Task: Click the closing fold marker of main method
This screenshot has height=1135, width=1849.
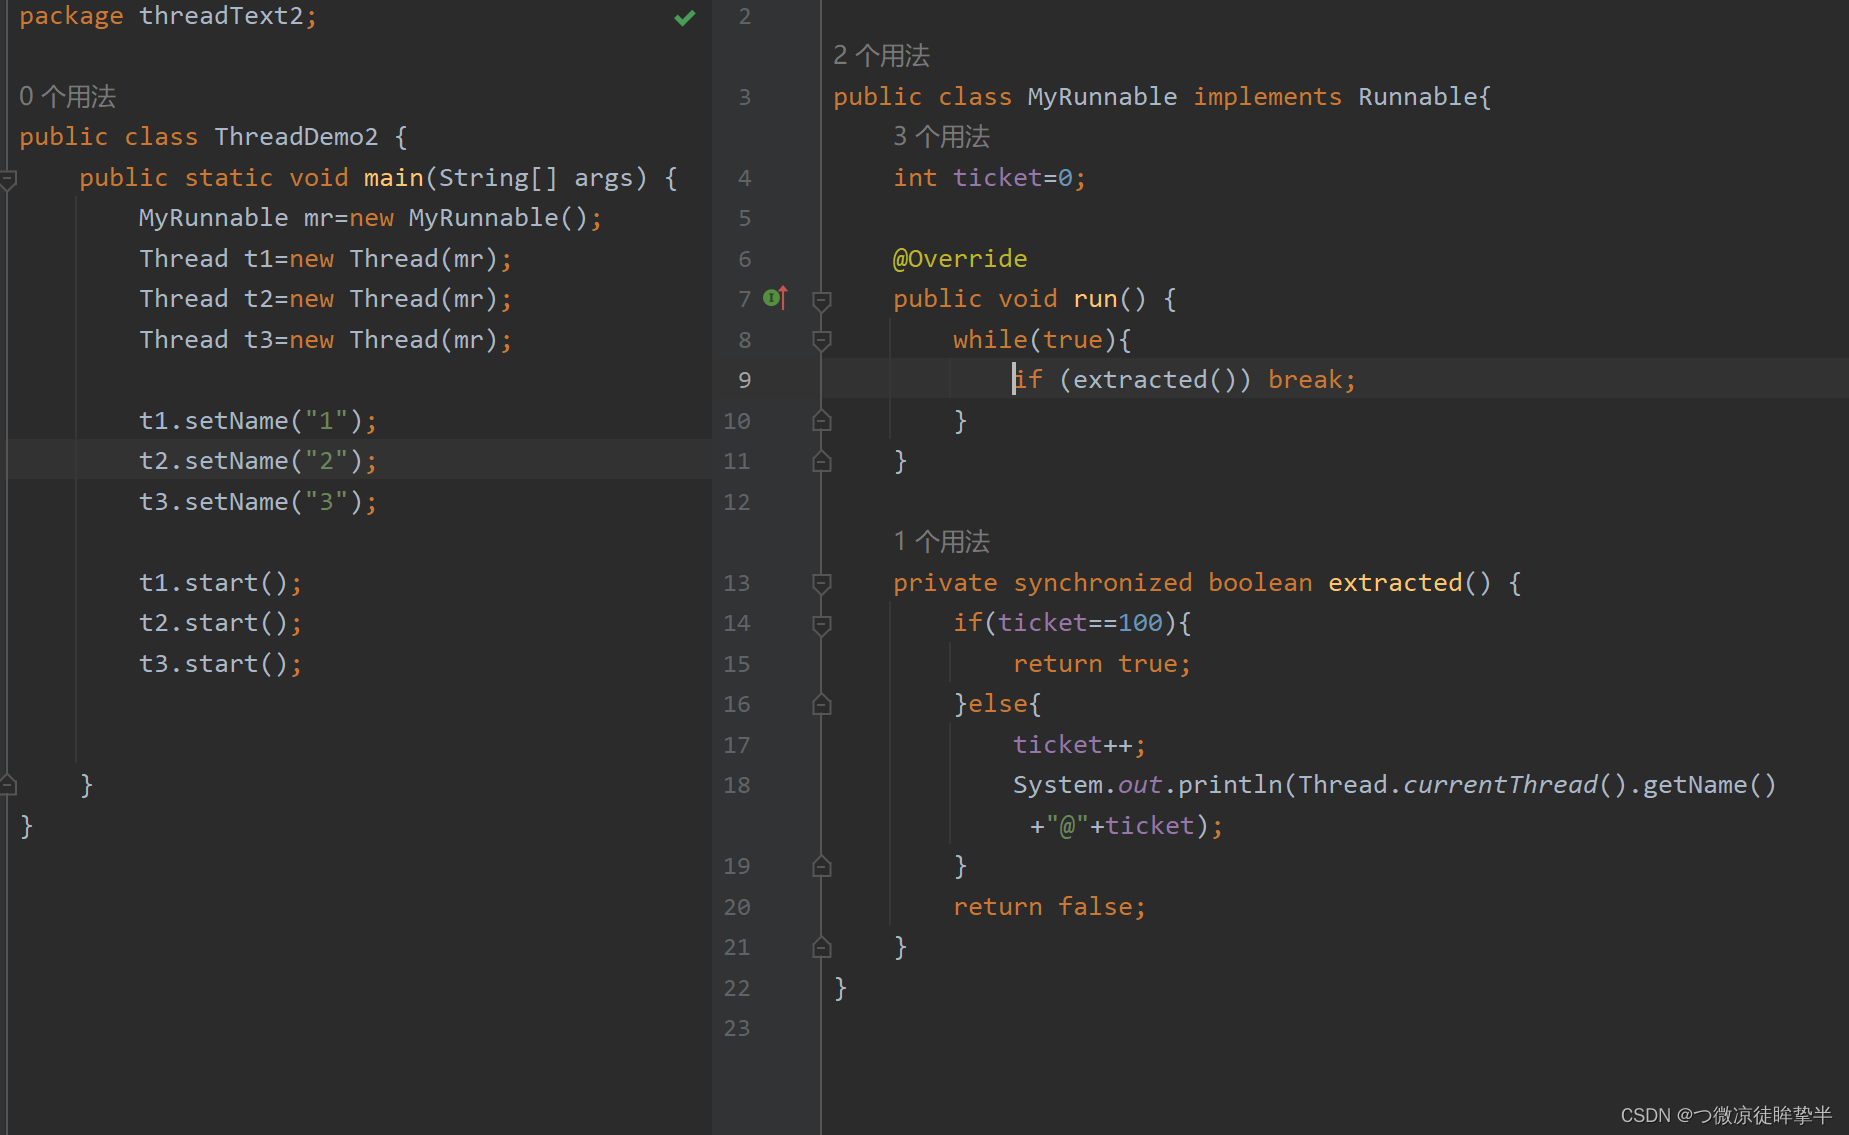Action: [x=9, y=785]
